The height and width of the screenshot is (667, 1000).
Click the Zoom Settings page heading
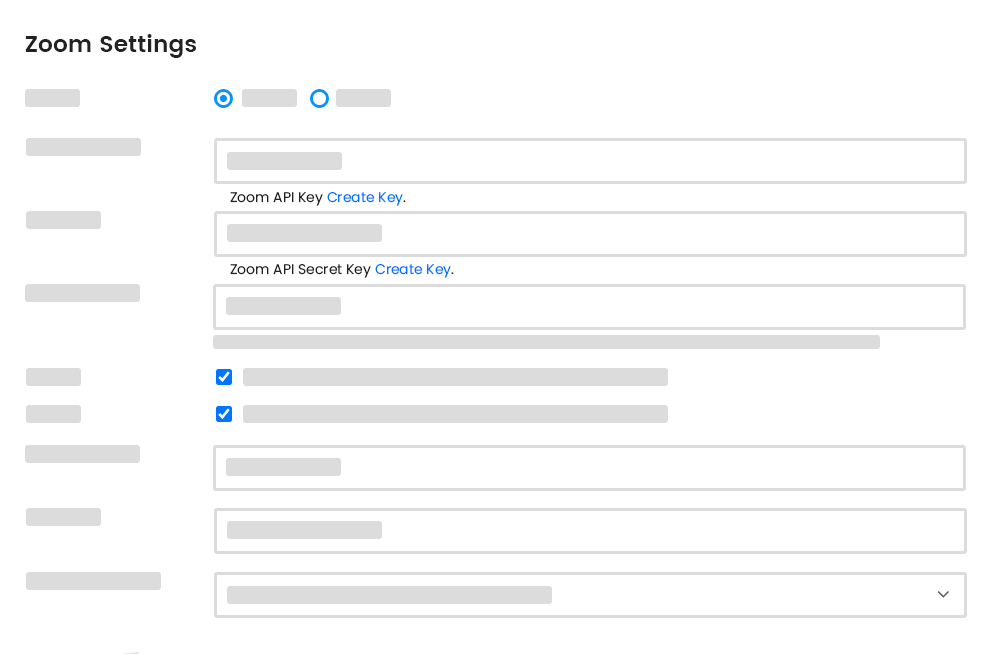[110, 44]
